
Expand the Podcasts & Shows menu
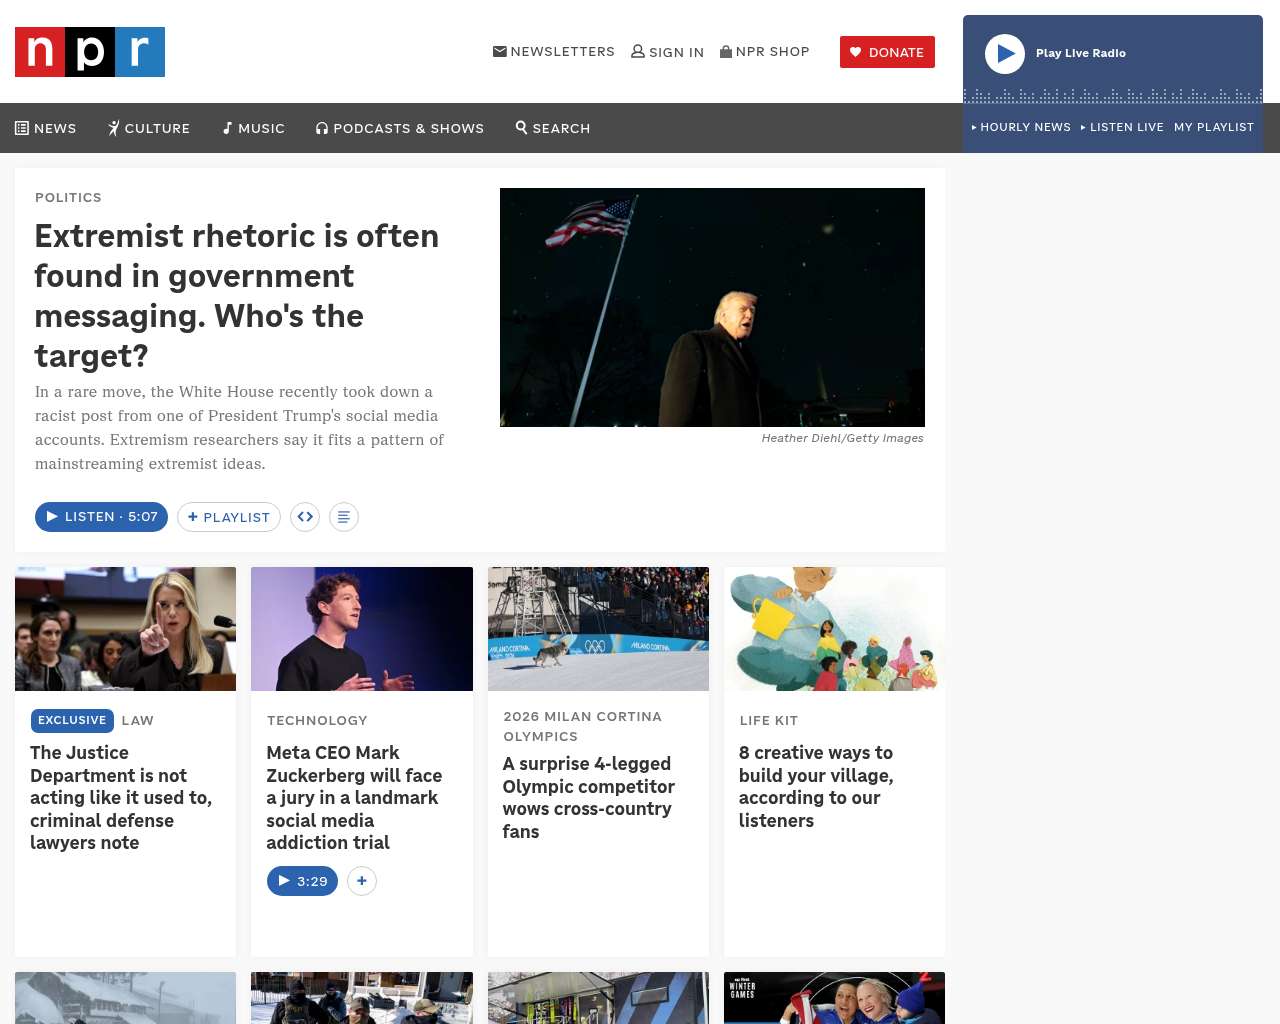(400, 128)
